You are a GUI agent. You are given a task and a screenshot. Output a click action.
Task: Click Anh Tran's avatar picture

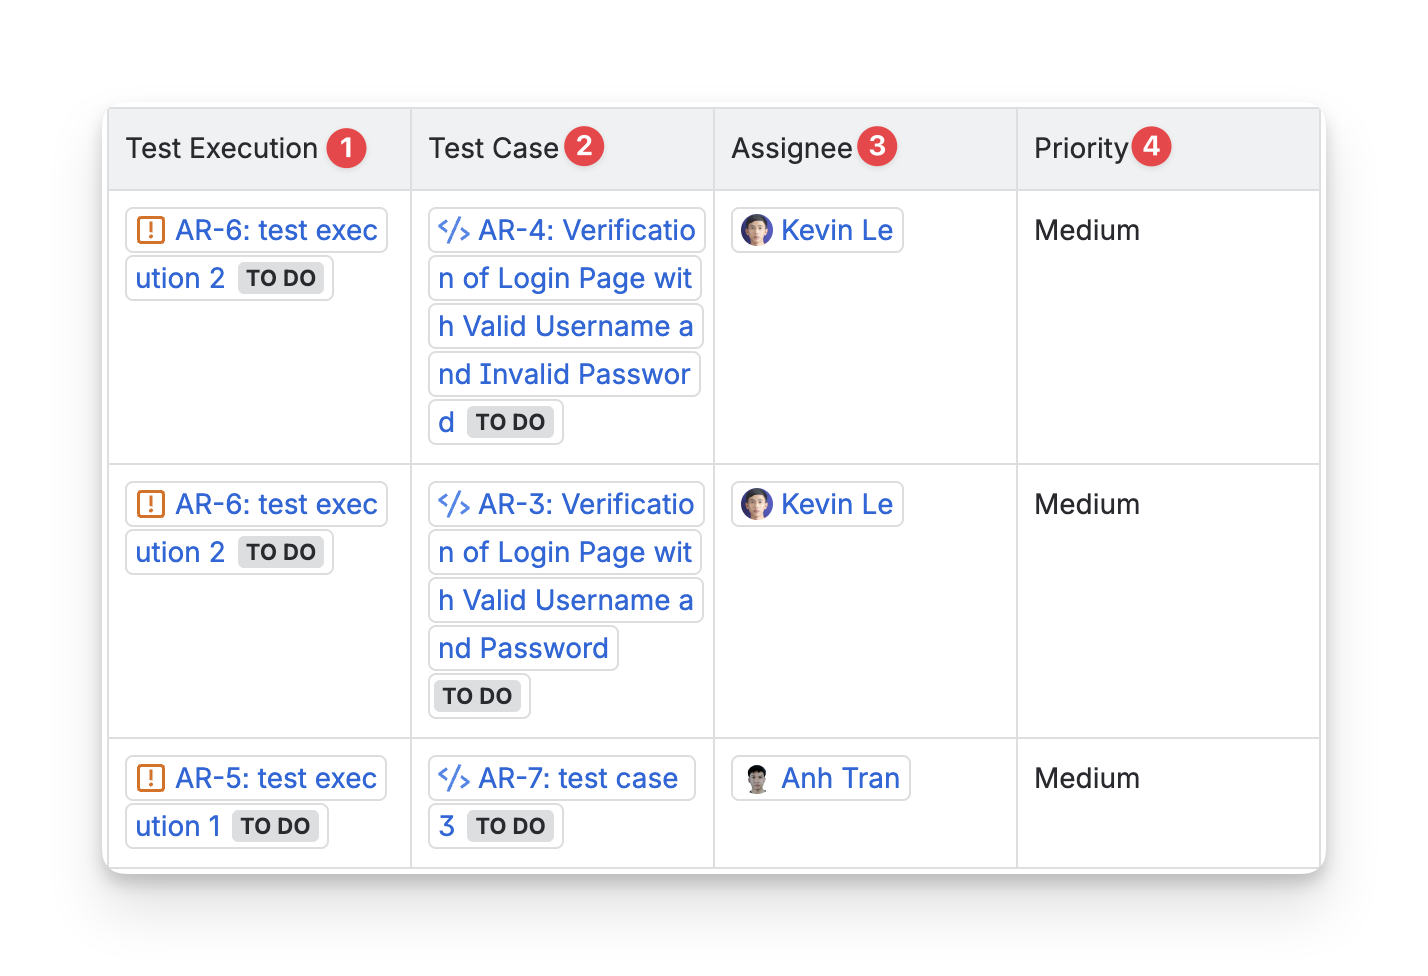[x=757, y=778]
